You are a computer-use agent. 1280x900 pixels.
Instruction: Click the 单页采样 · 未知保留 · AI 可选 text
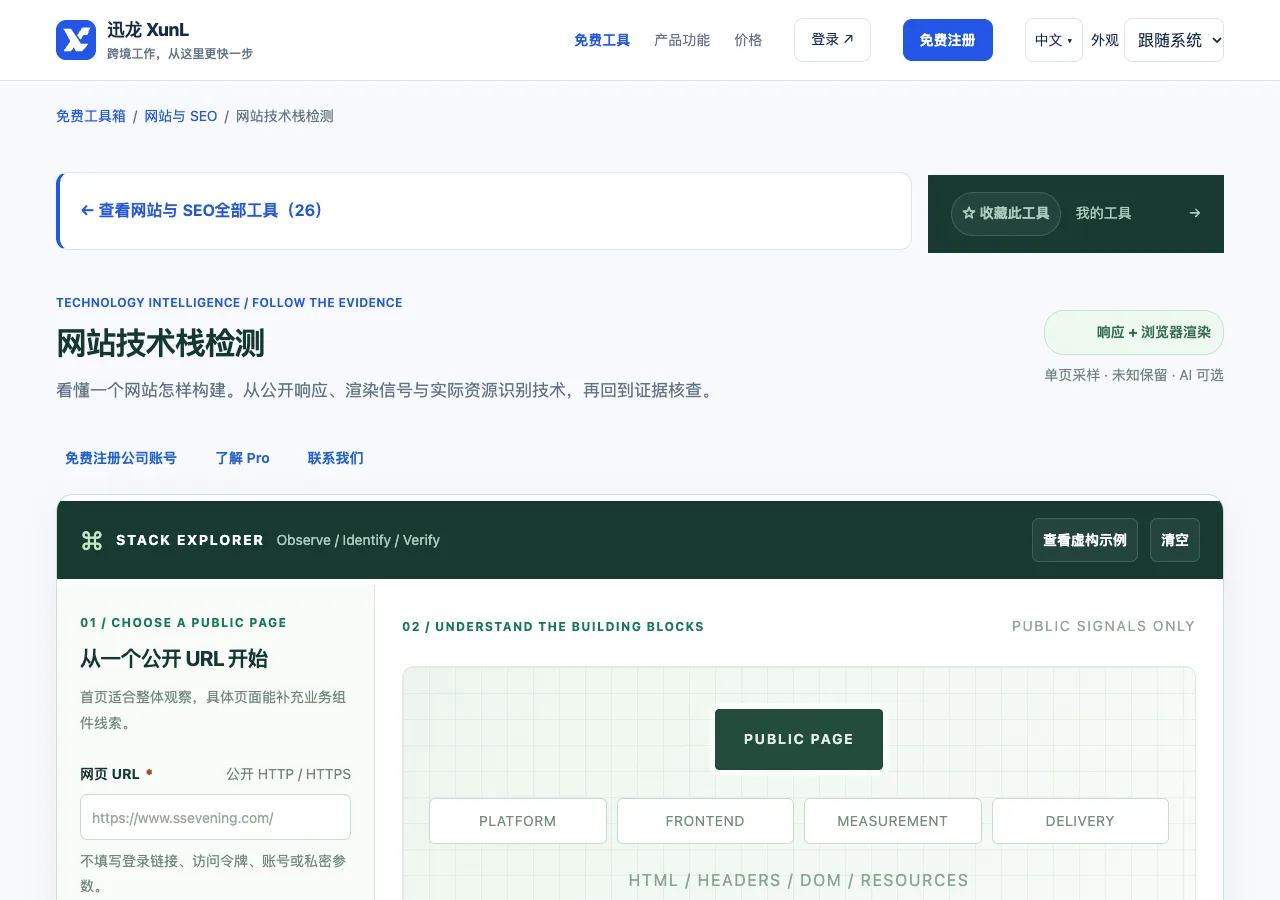pyautogui.click(x=1134, y=375)
